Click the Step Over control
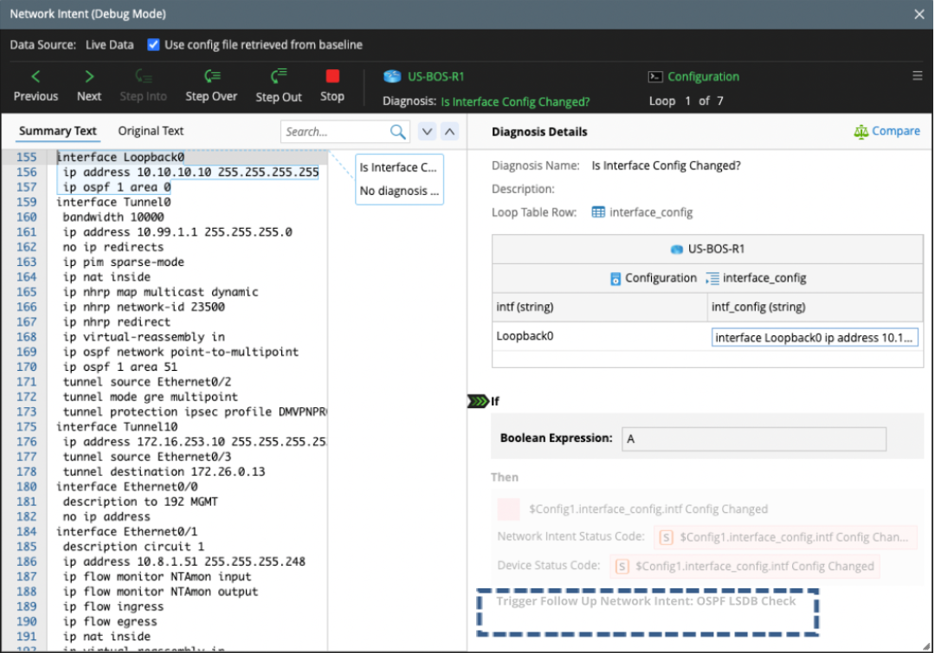This screenshot has height=653, width=934. point(211,86)
